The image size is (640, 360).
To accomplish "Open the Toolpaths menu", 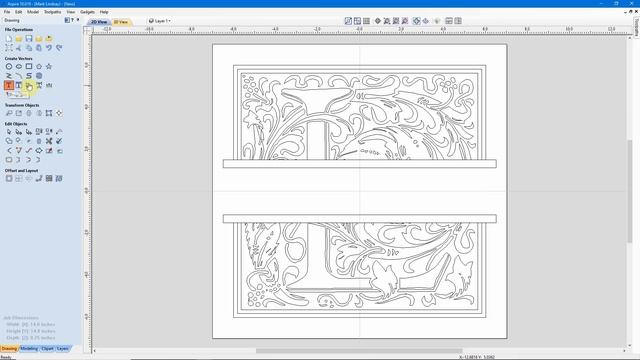I will click(53, 12).
